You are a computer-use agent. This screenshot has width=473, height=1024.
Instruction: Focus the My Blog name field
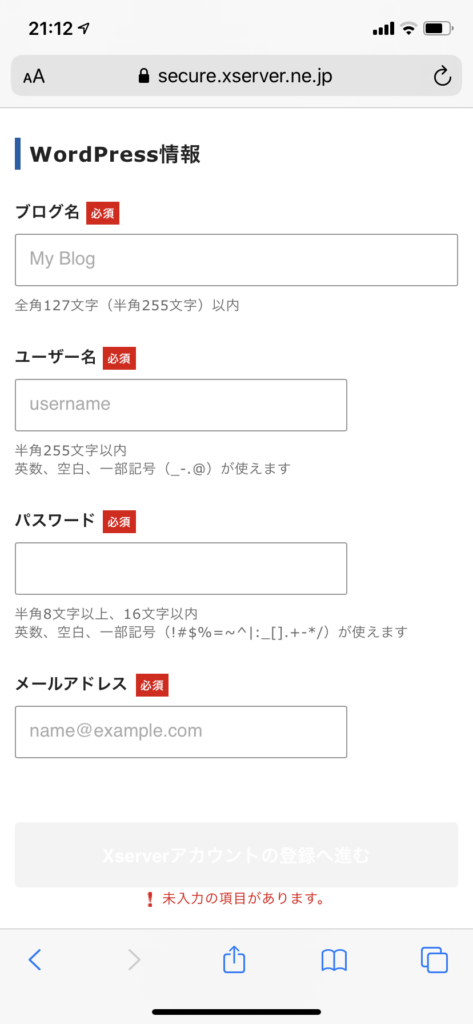tap(236, 260)
